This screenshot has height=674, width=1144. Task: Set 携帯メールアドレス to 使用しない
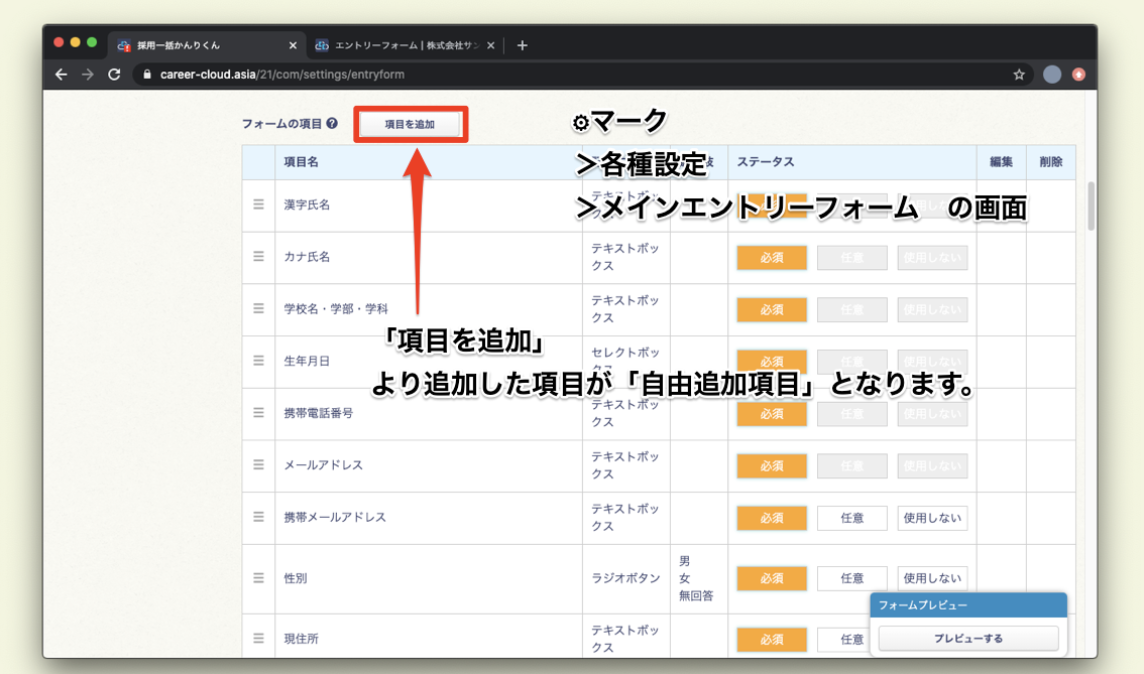932,518
